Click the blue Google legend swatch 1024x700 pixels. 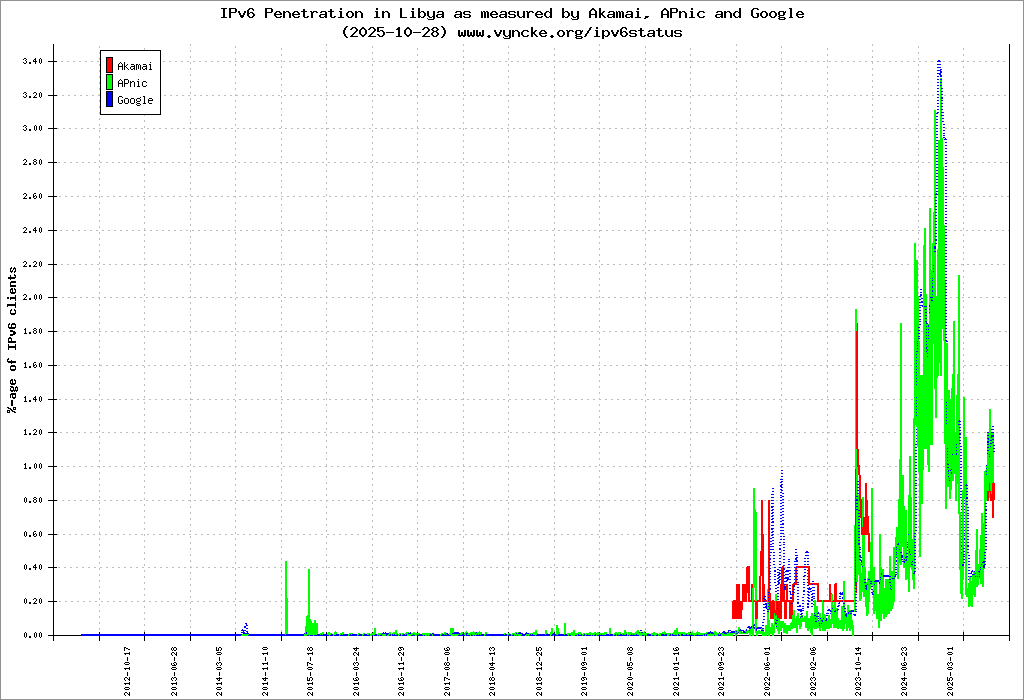click(109, 100)
